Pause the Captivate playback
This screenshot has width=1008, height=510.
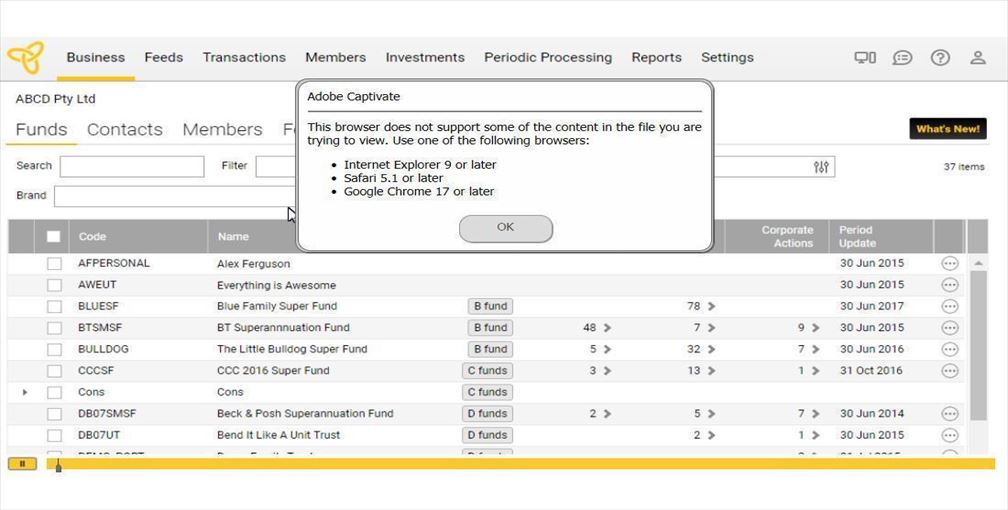click(x=22, y=464)
